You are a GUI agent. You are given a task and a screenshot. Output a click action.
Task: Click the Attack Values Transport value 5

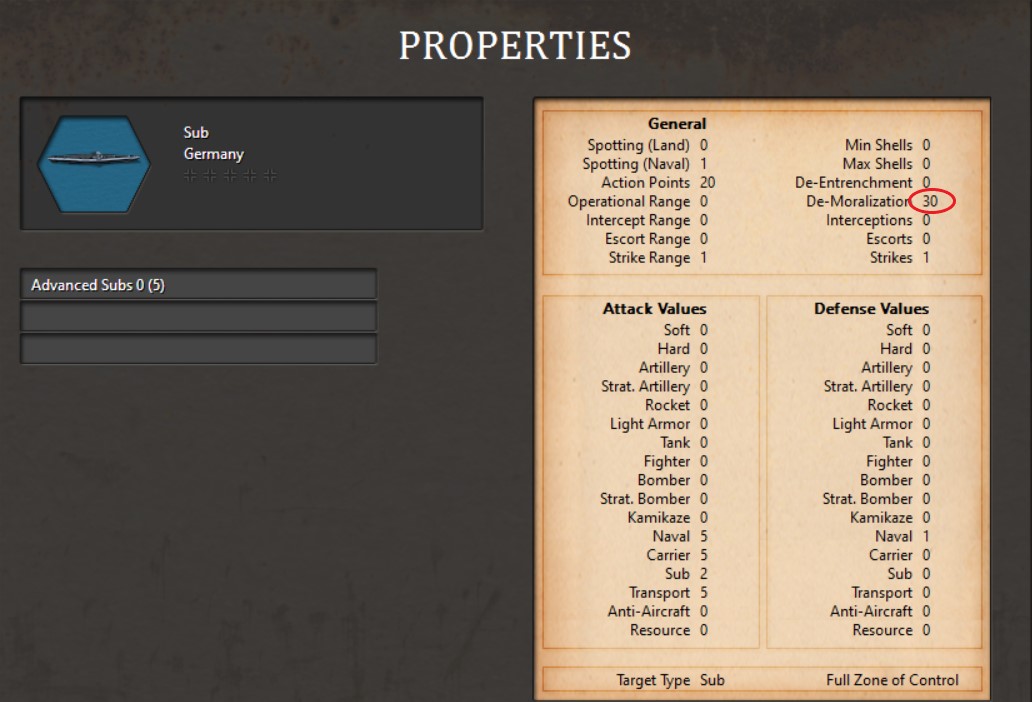(704, 593)
